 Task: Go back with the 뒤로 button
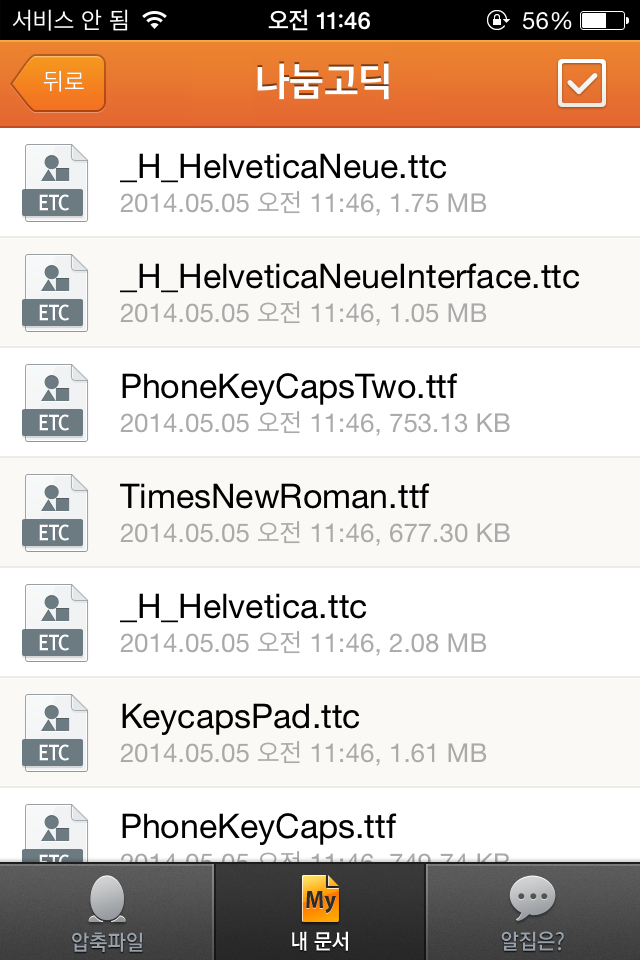pos(59,83)
